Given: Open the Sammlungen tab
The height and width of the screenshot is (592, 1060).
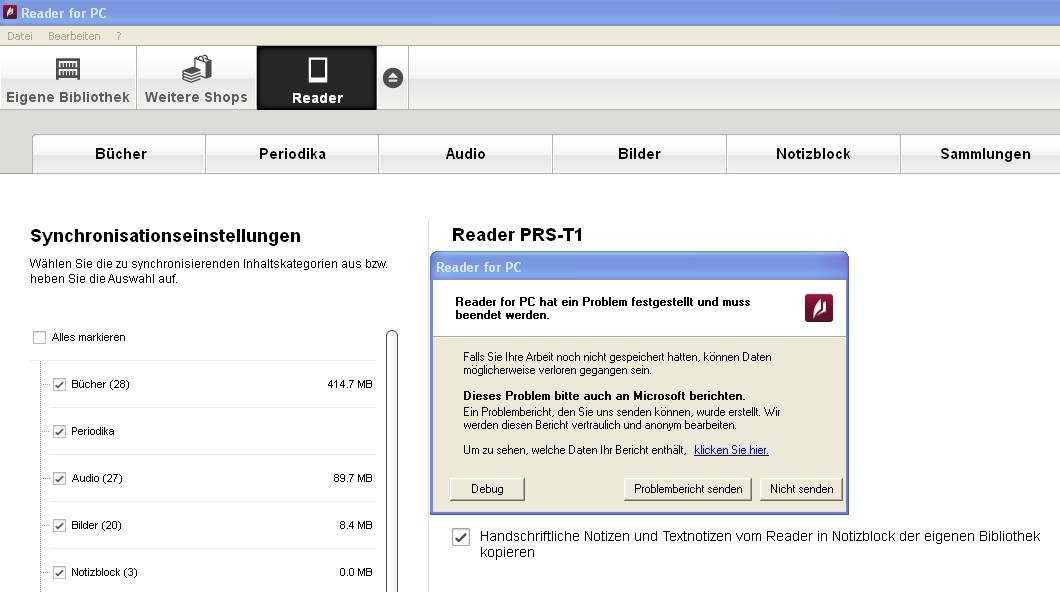Looking at the screenshot, I should pos(984,154).
